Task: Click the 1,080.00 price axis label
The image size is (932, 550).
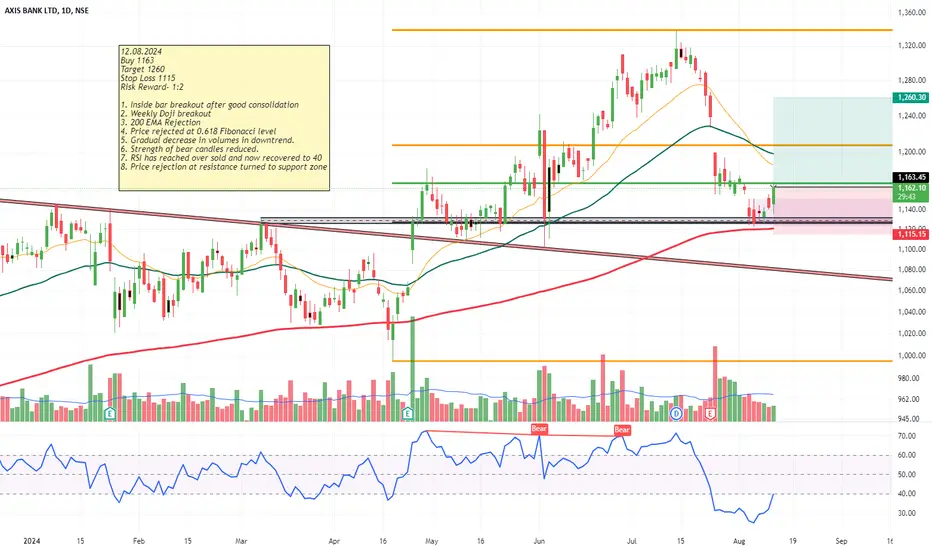Action: pos(911,270)
